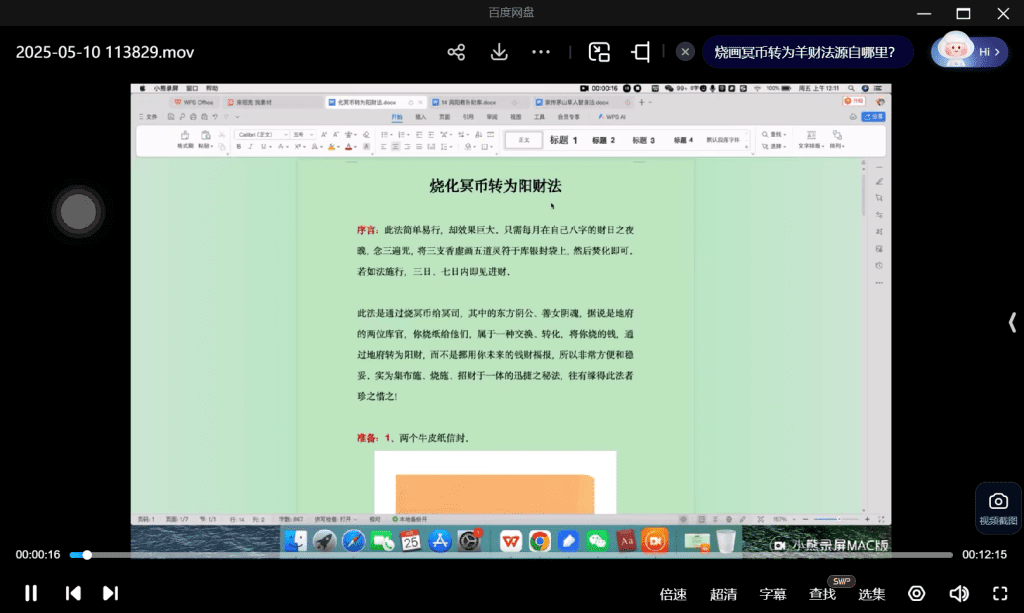The width and height of the screenshot is (1024, 613).
Task: Mute the video volume
Action: click(958, 594)
